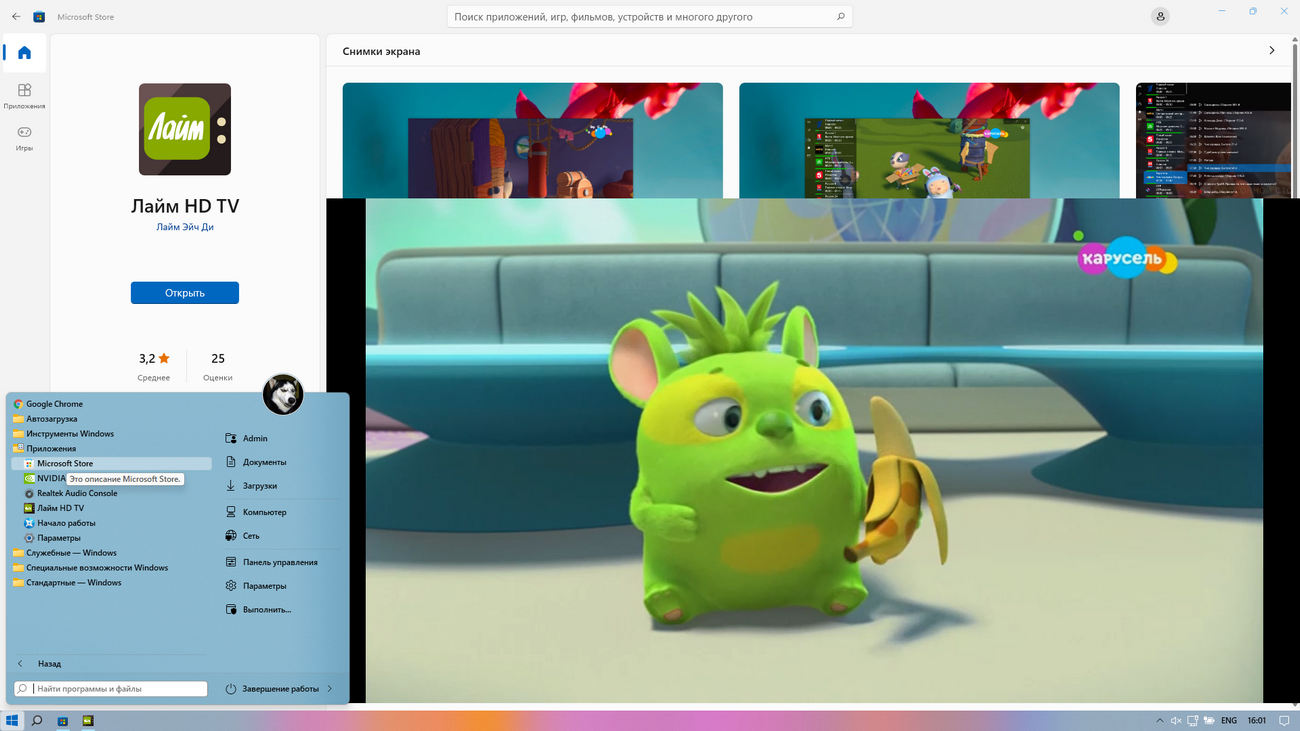Select Microsoft Store in Start menu list
The height and width of the screenshot is (731, 1300).
(111, 464)
